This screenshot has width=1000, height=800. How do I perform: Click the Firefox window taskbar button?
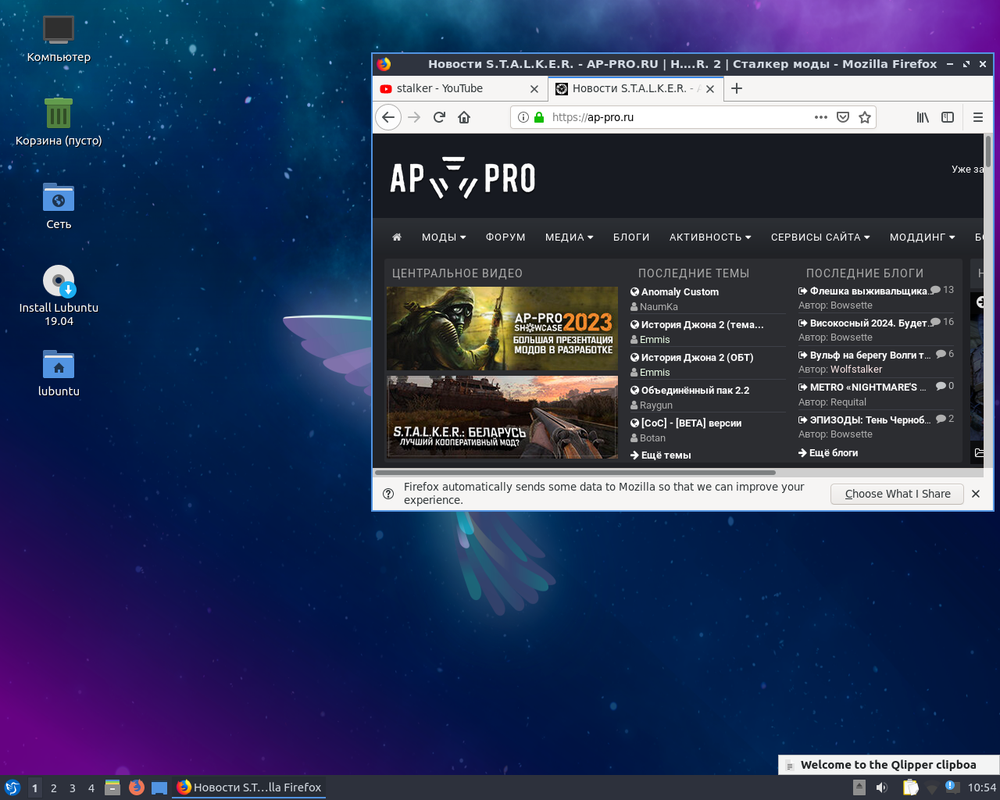[x=249, y=788]
